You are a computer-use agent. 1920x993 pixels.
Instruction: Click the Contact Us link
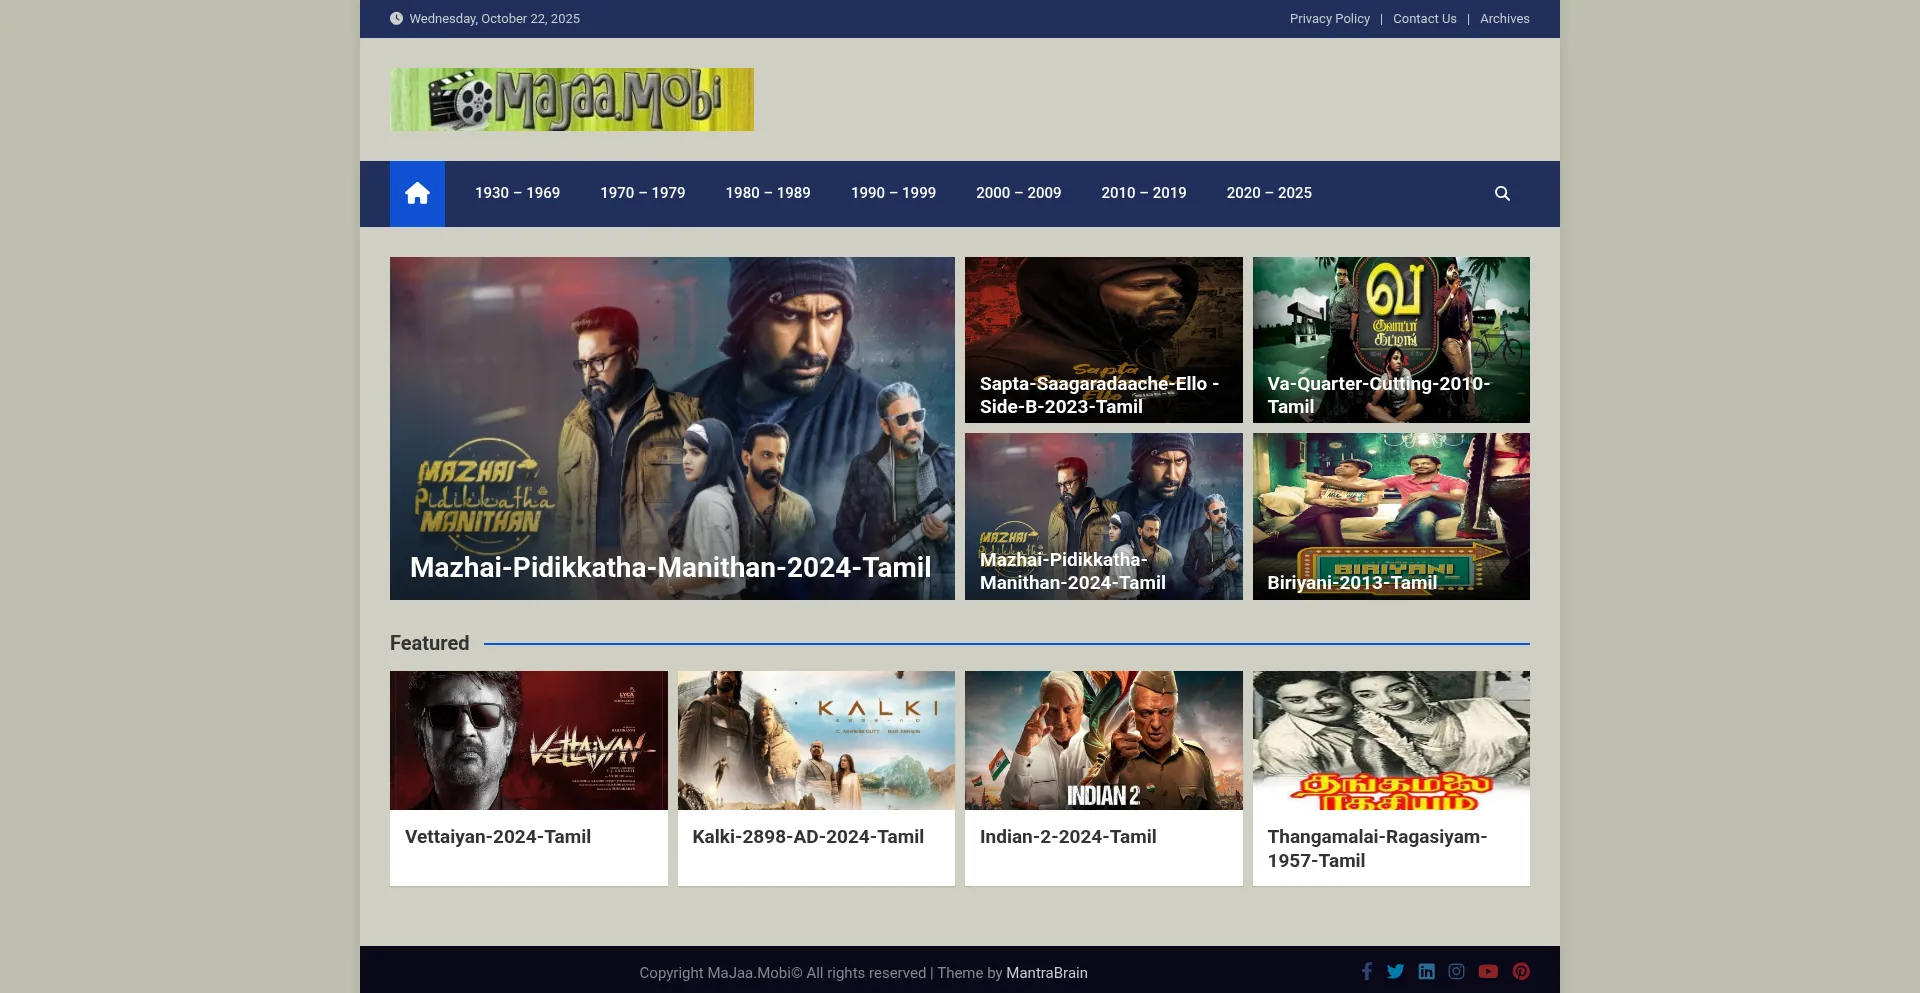click(x=1424, y=19)
